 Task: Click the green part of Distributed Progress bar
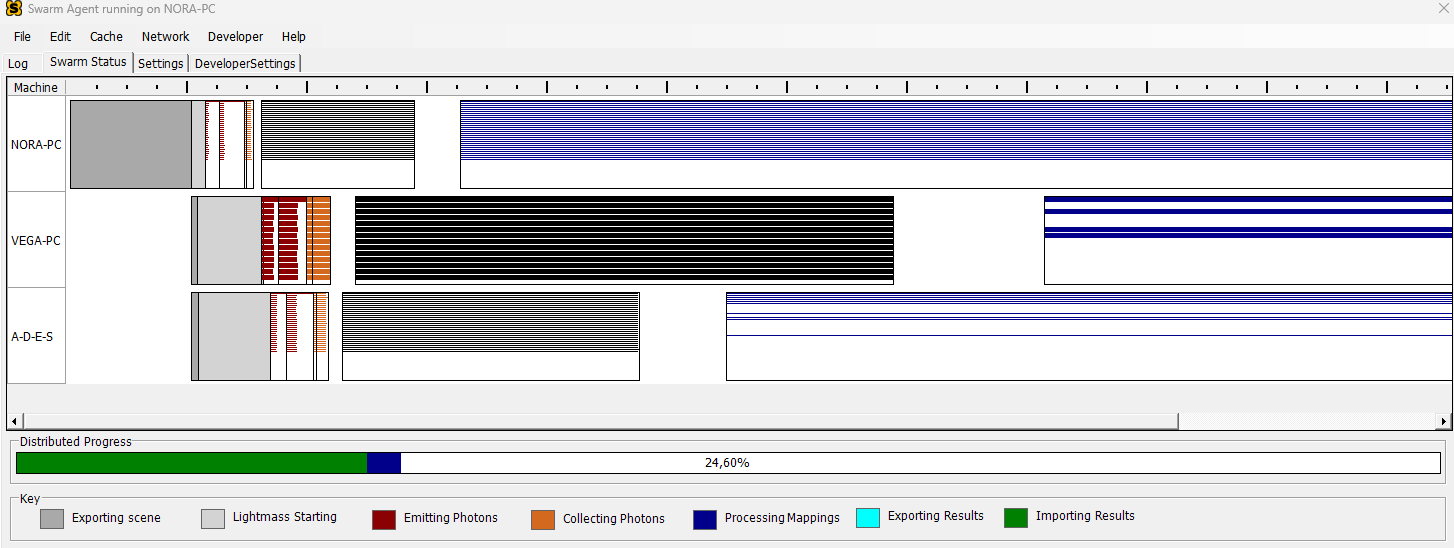point(192,463)
